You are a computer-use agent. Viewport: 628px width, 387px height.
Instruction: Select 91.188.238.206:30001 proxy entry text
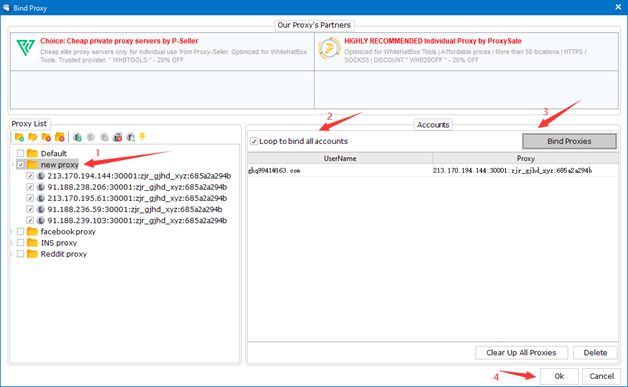pos(137,187)
